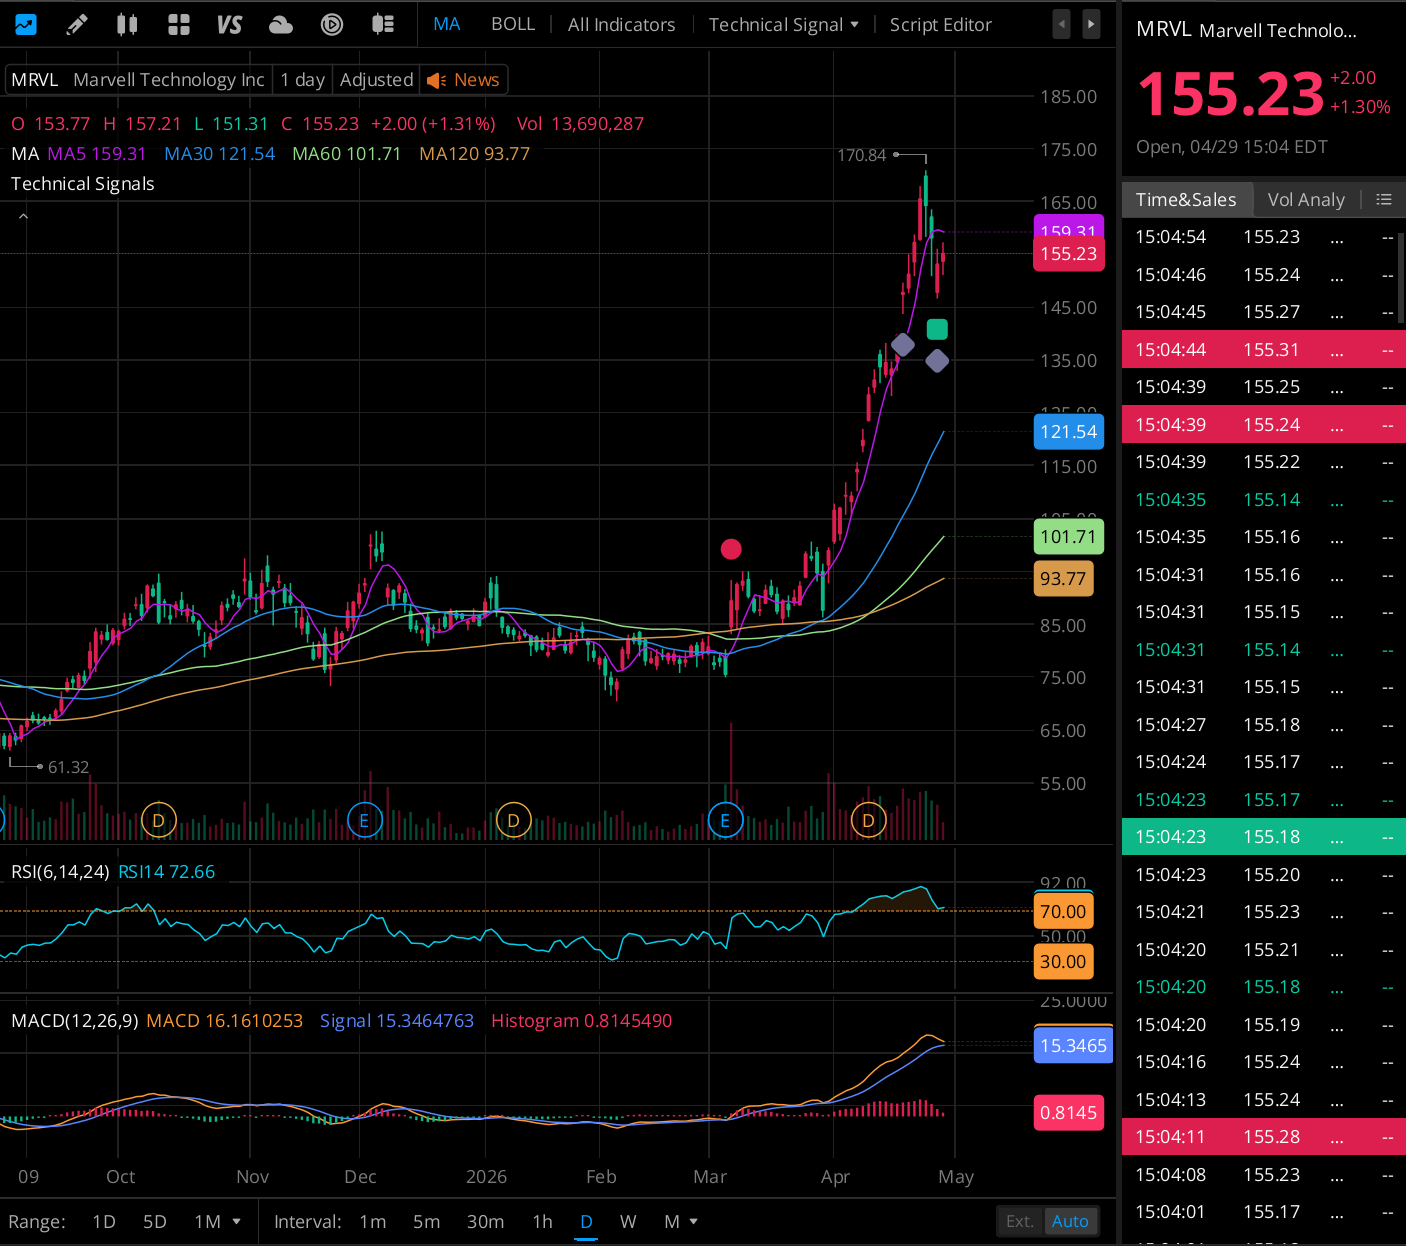Viewport: 1406px width, 1246px height.
Task: Expand the Technical Signal dropdown
Action: pos(784,24)
